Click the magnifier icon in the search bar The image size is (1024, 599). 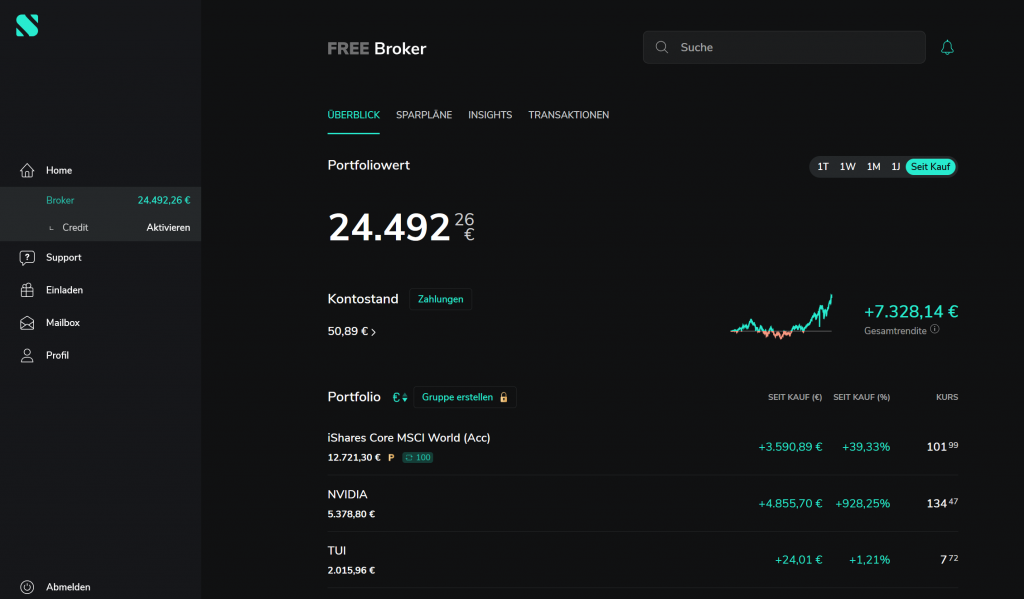click(662, 47)
